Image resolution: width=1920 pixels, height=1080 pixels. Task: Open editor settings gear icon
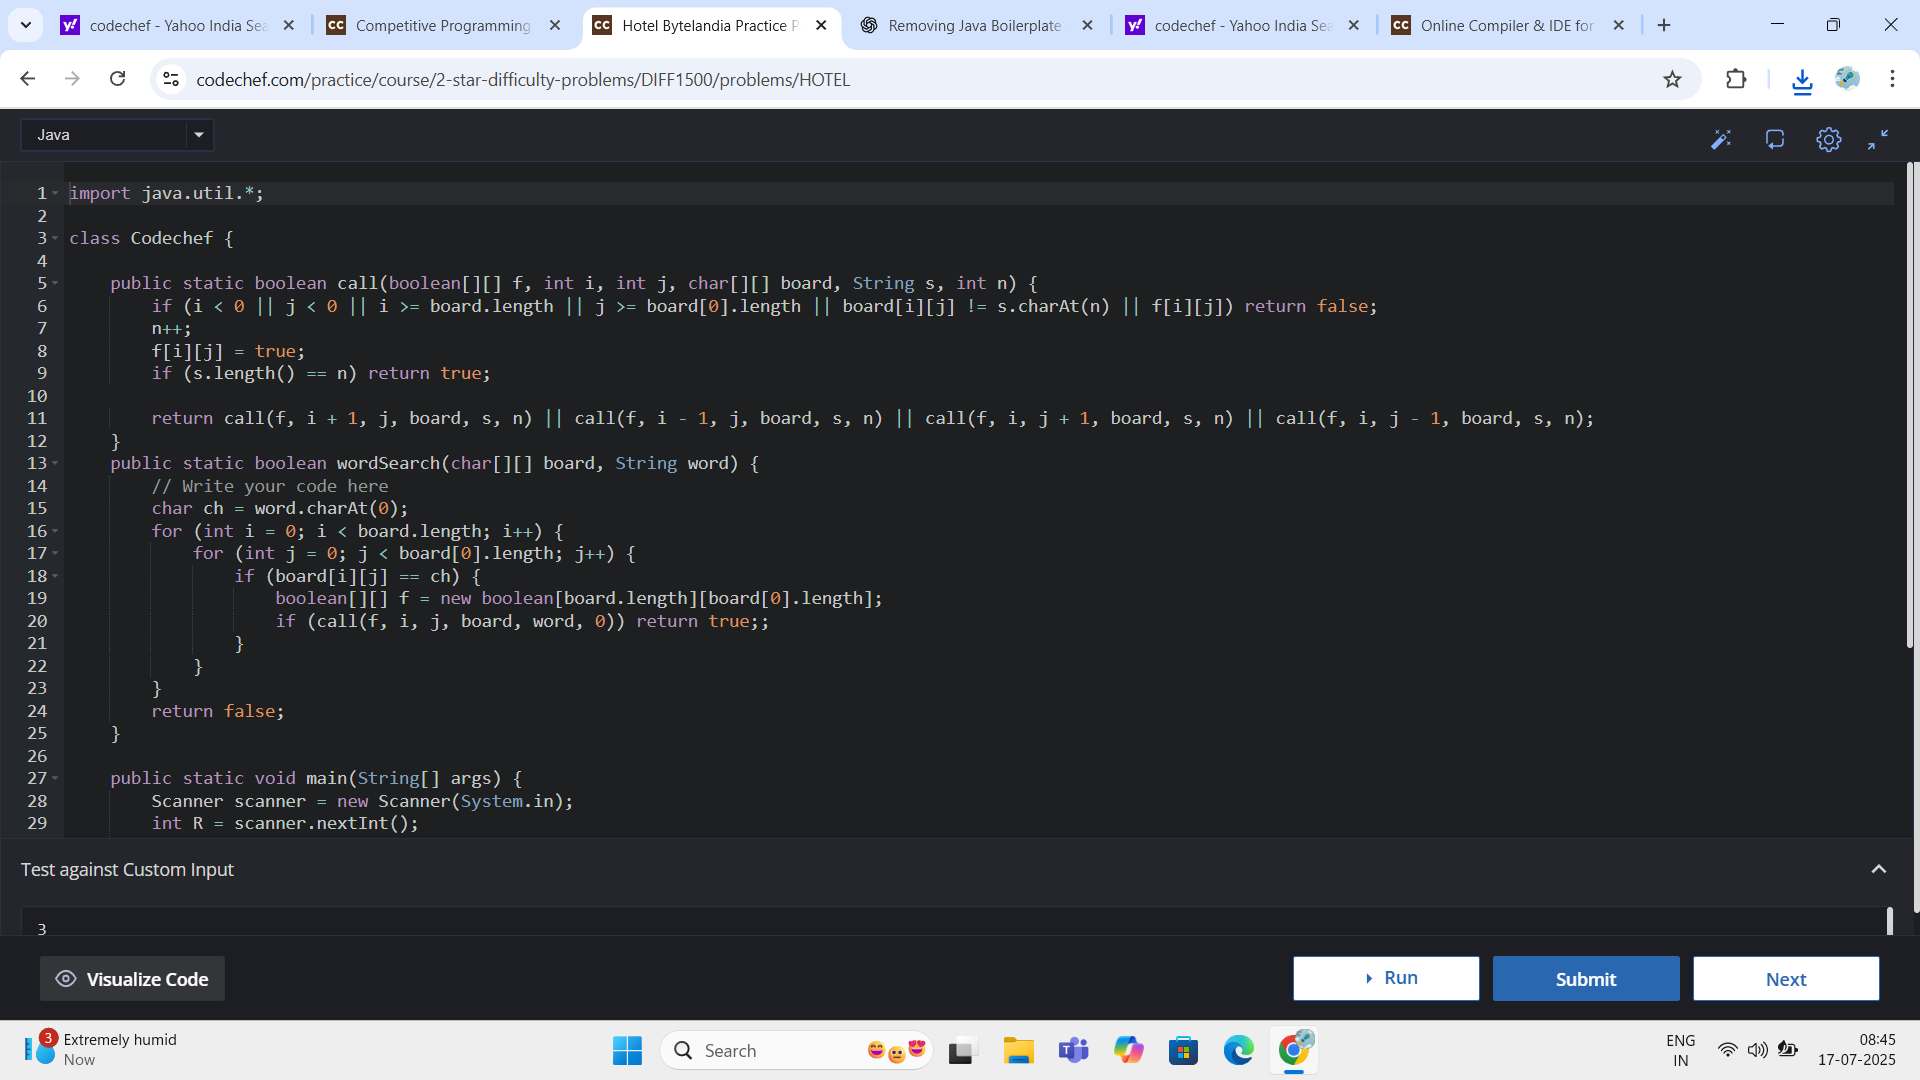(x=1828, y=140)
